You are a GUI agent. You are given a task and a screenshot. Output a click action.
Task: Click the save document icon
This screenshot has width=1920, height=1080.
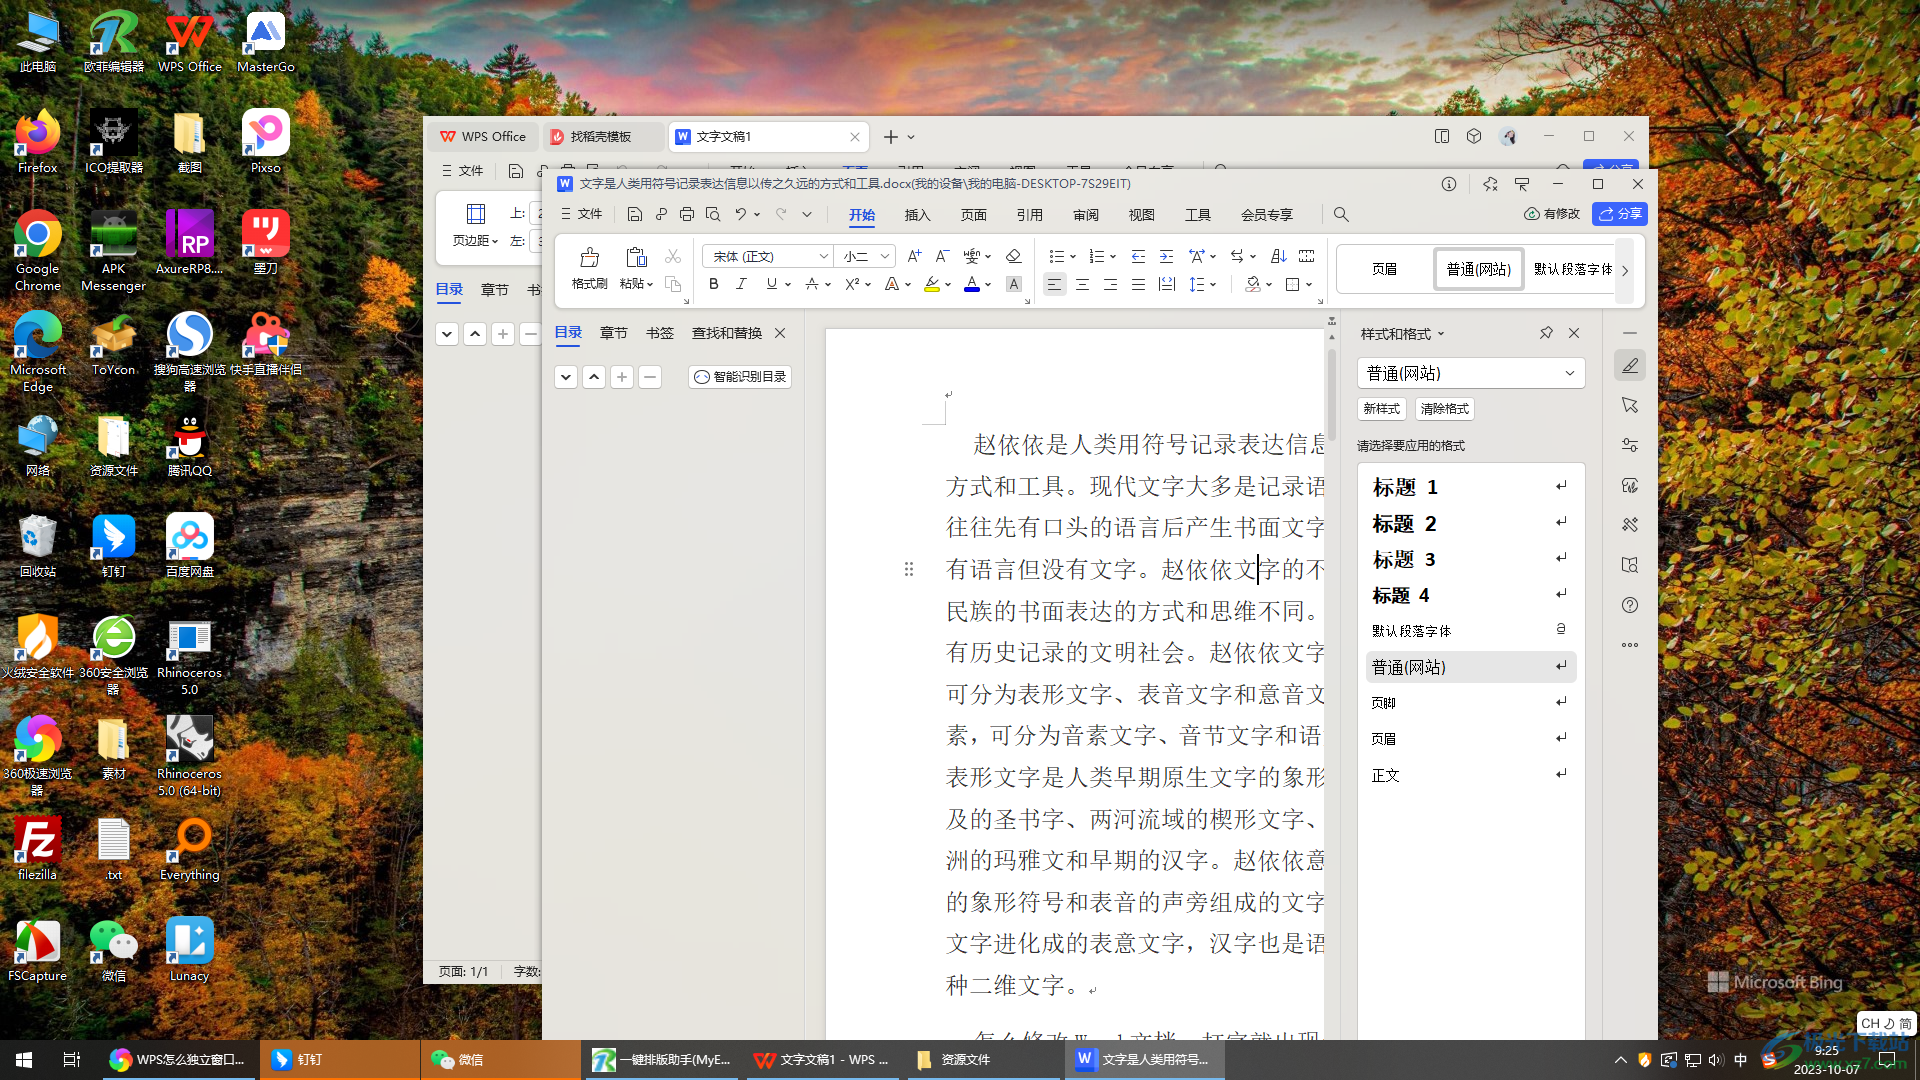coord(634,214)
